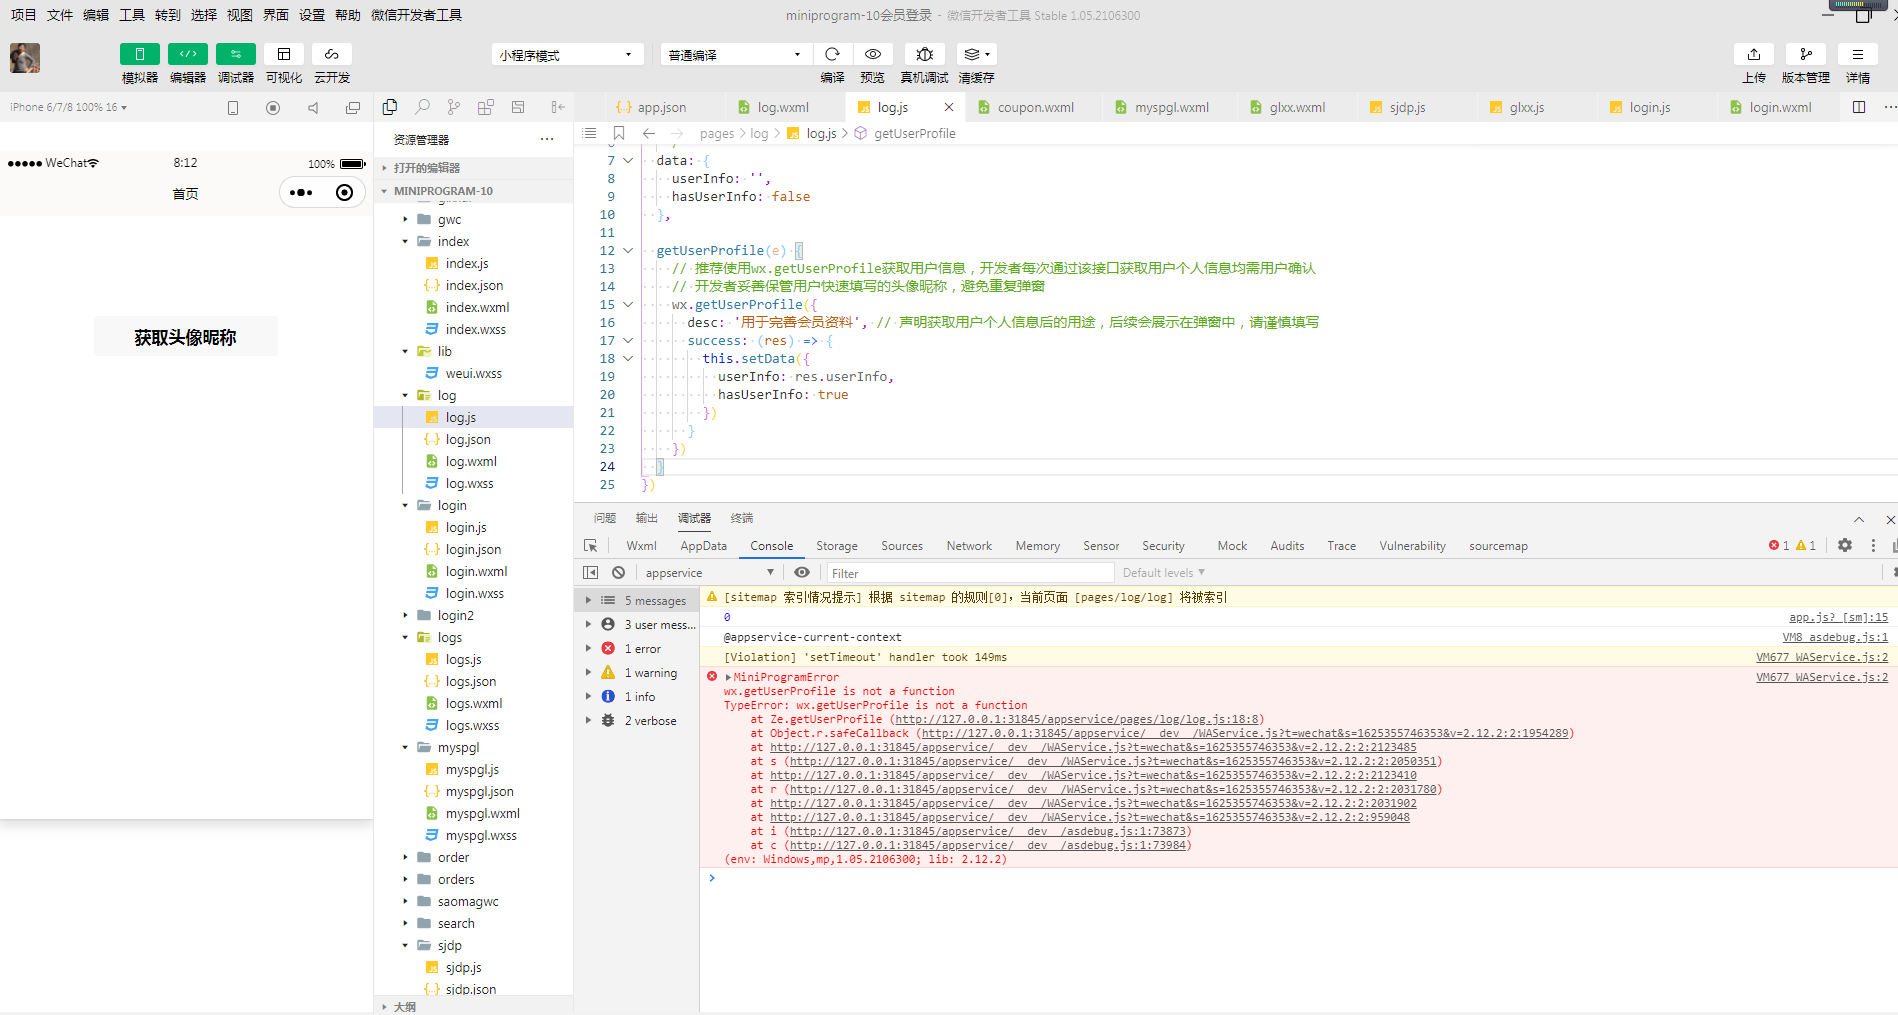This screenshot has width=1898, height=1015.
Task: Switch to the Network debugger tab
Action: pyautogui.click(x=969, y=546)
